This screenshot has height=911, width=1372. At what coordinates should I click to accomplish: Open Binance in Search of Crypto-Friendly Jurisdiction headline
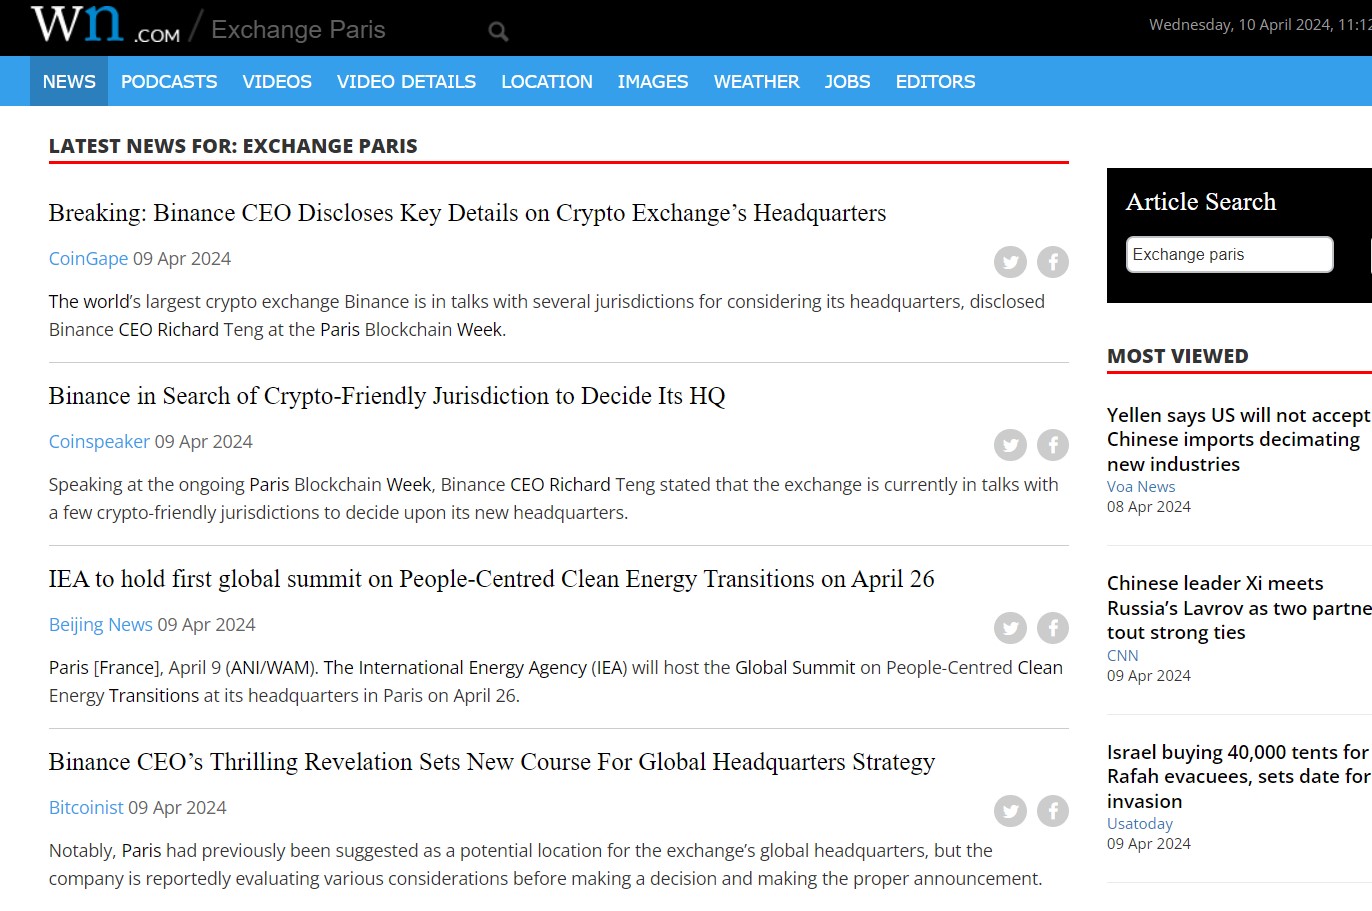click(387, 396)
